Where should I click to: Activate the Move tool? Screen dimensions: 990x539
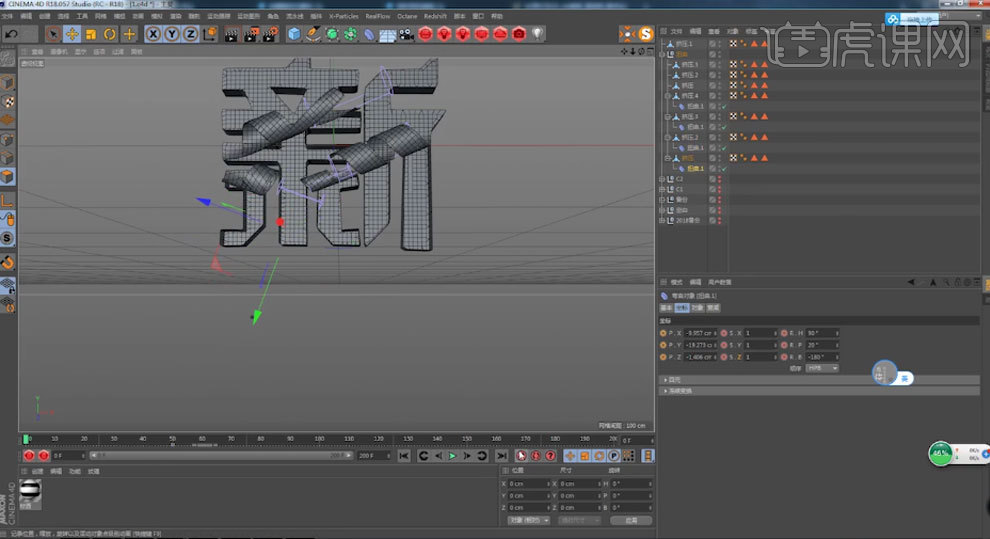point(72,34)
